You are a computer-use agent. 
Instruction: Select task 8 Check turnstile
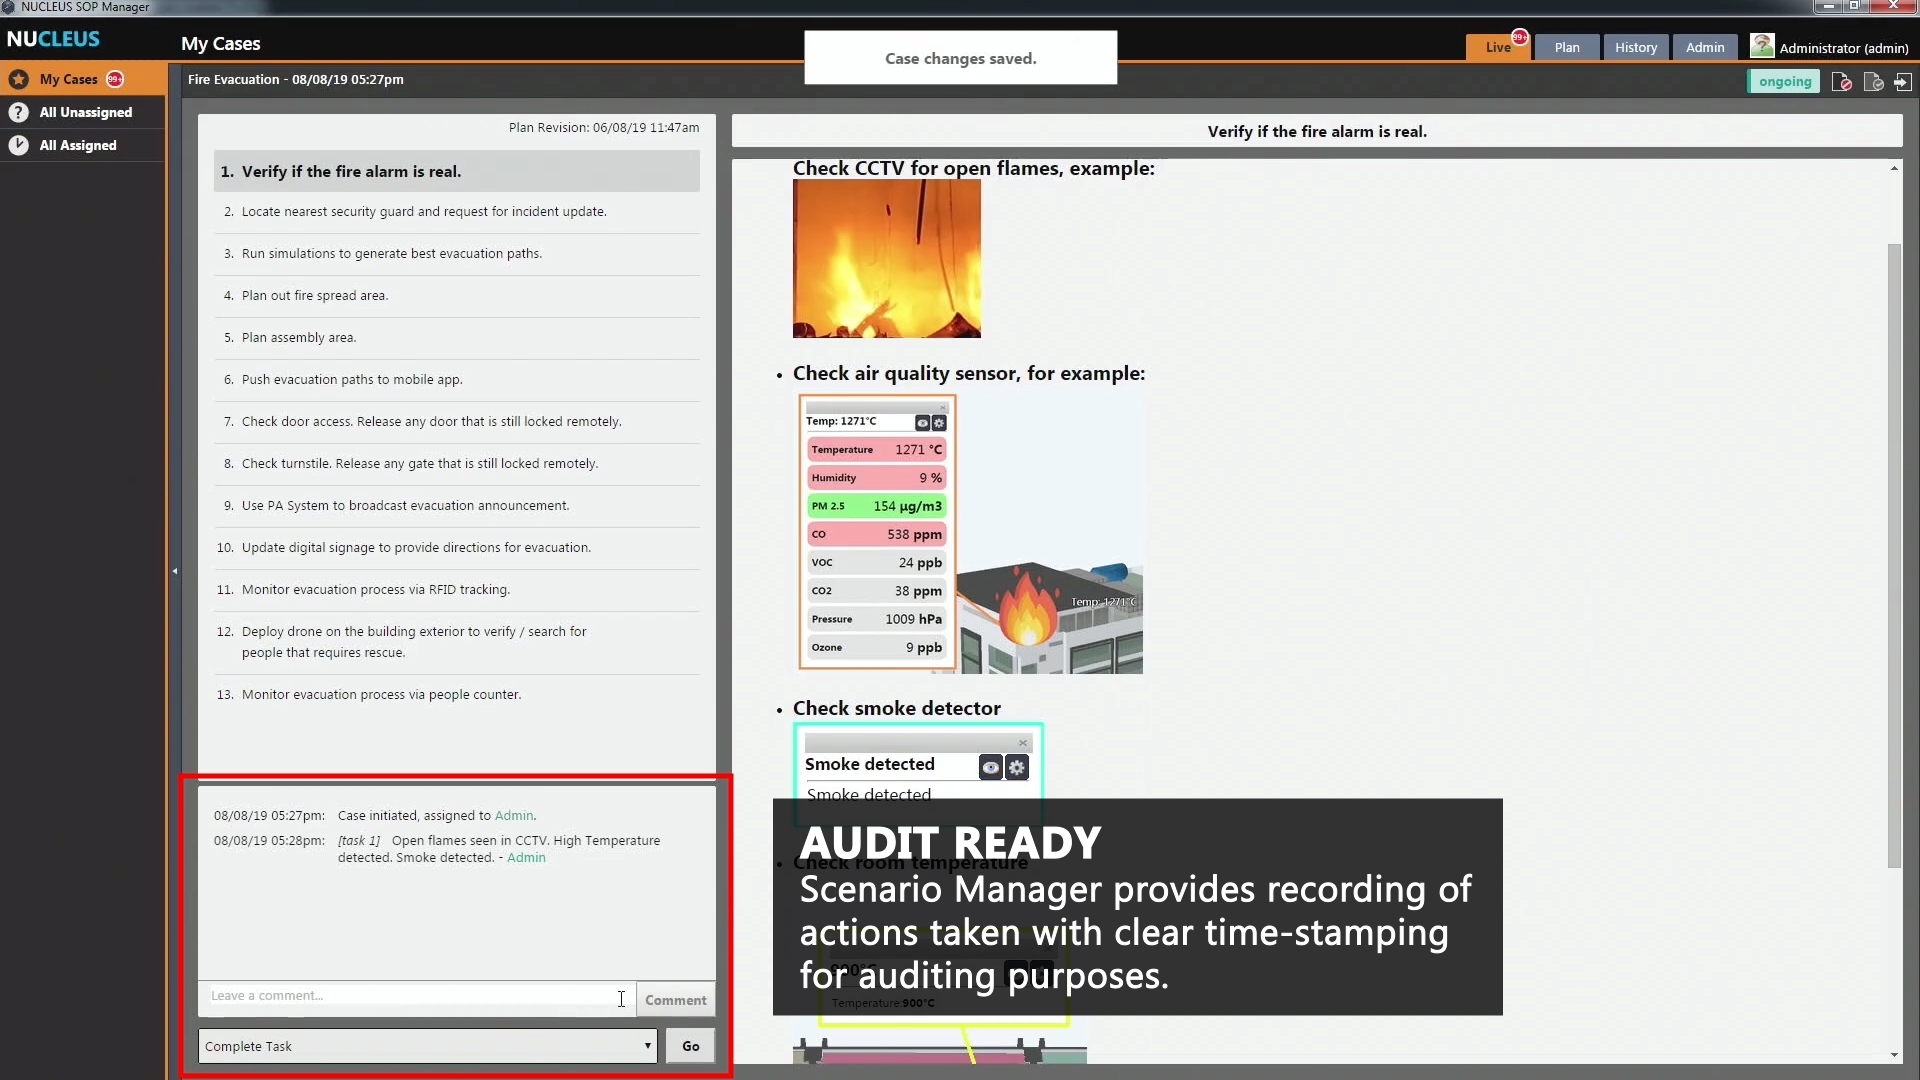456,464
